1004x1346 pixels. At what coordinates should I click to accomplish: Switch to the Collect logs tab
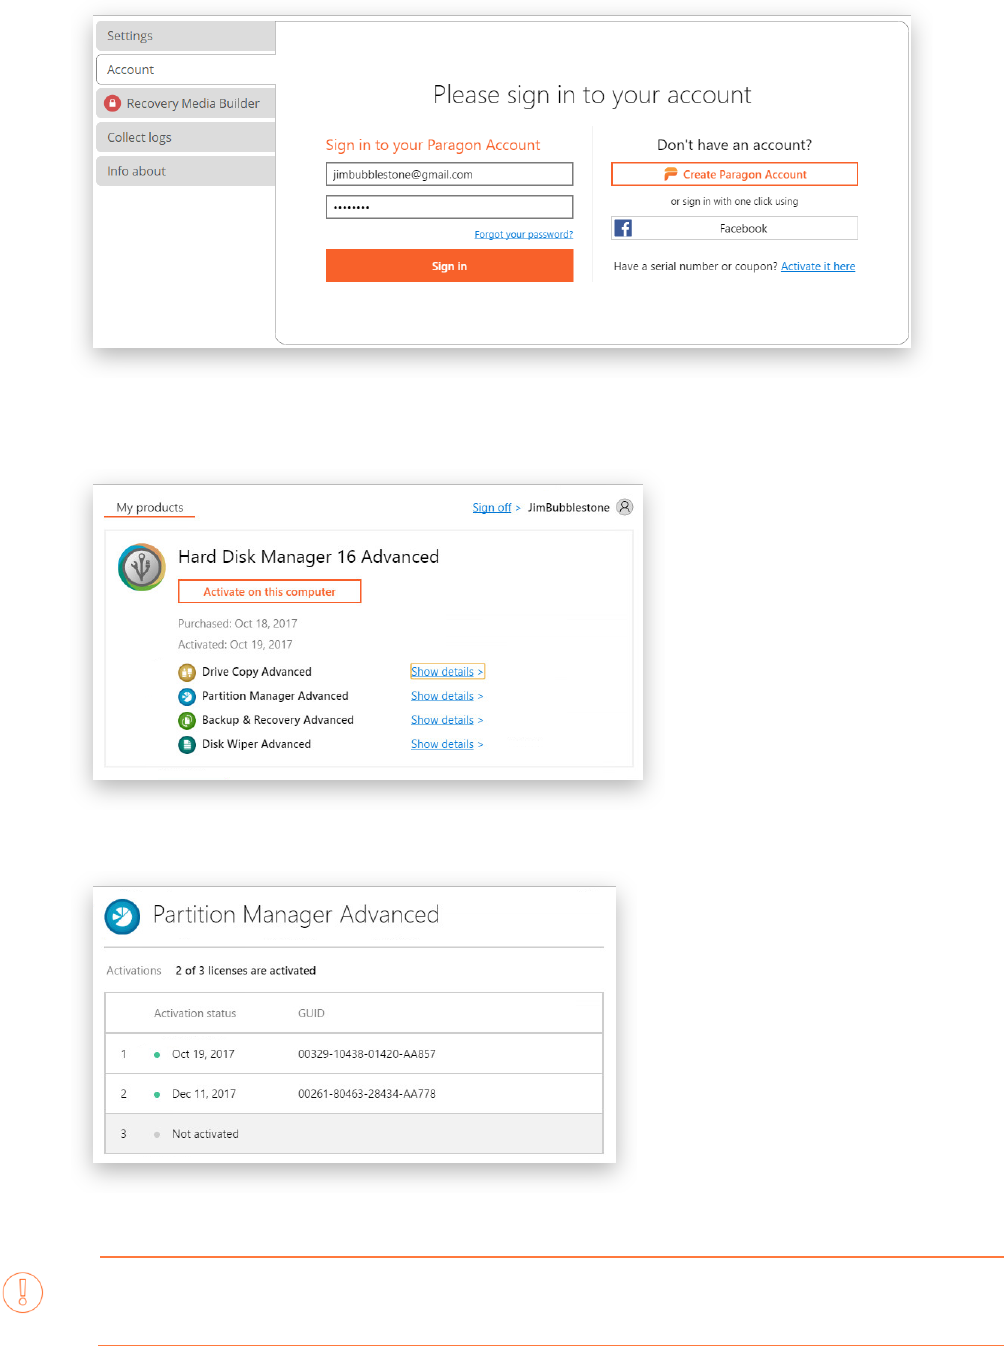click(x=185, y=137)
